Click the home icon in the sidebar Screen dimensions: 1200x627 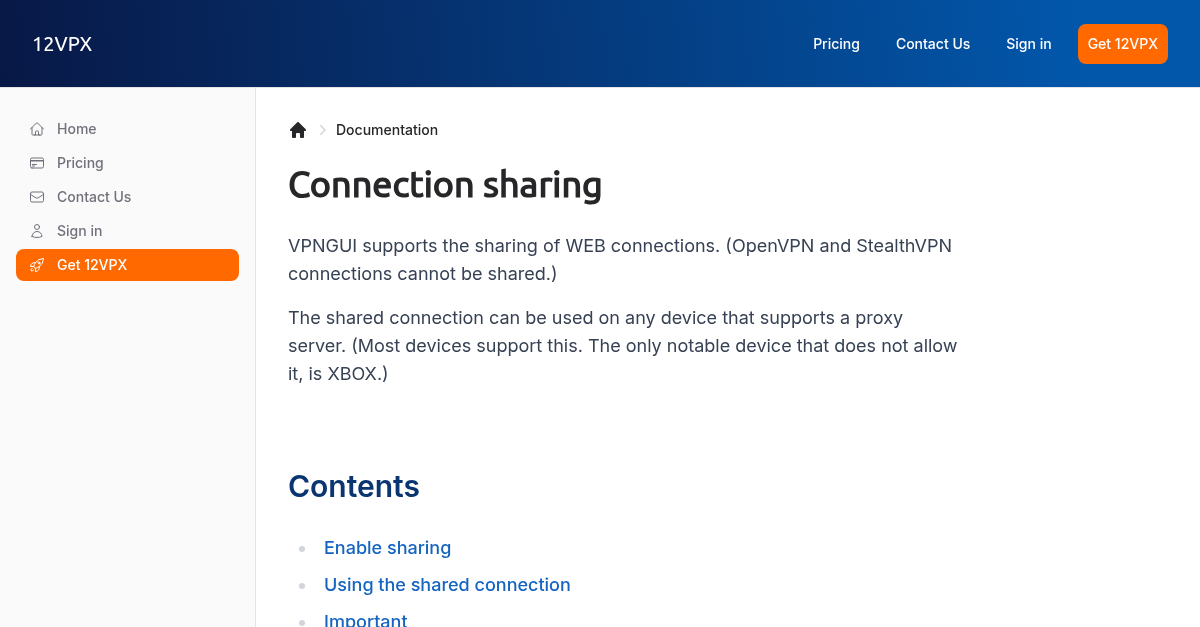[x=36, y=129]
